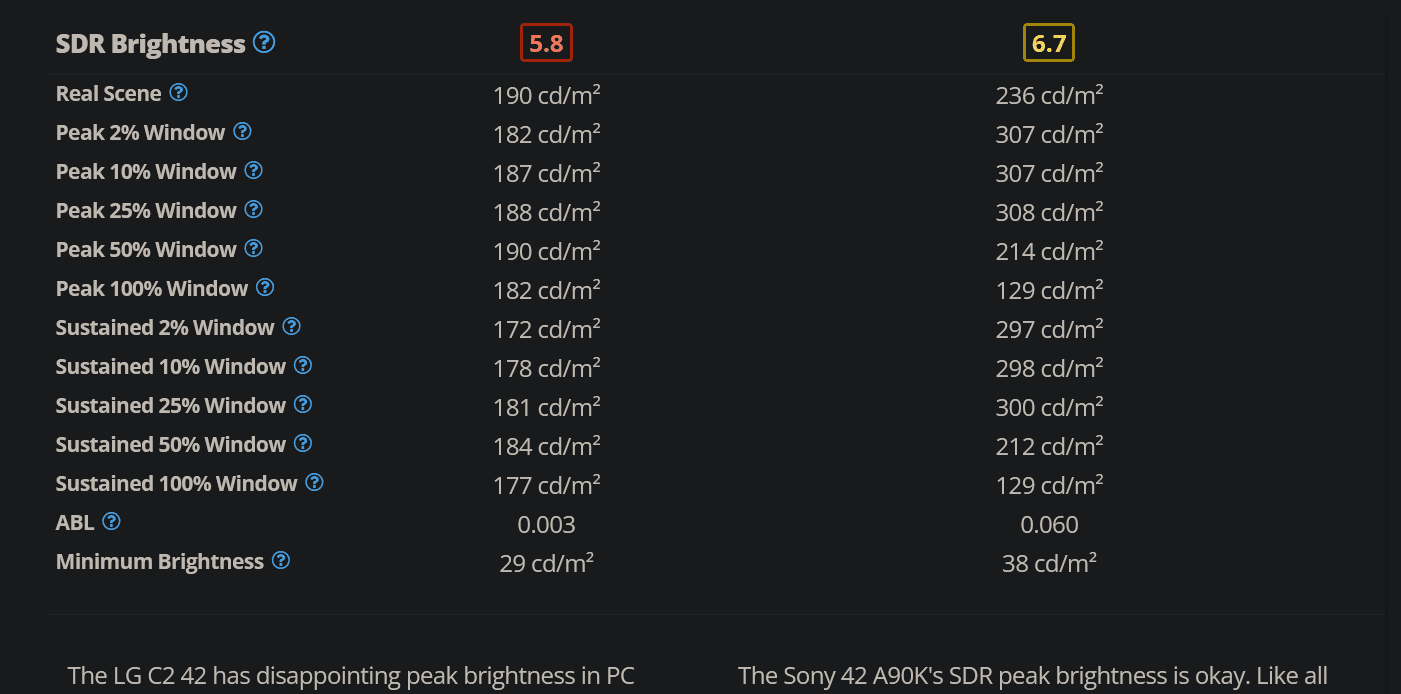Click the 6.7 SDR Brightness score box

pyautogui.click(x=1049, y=43)
